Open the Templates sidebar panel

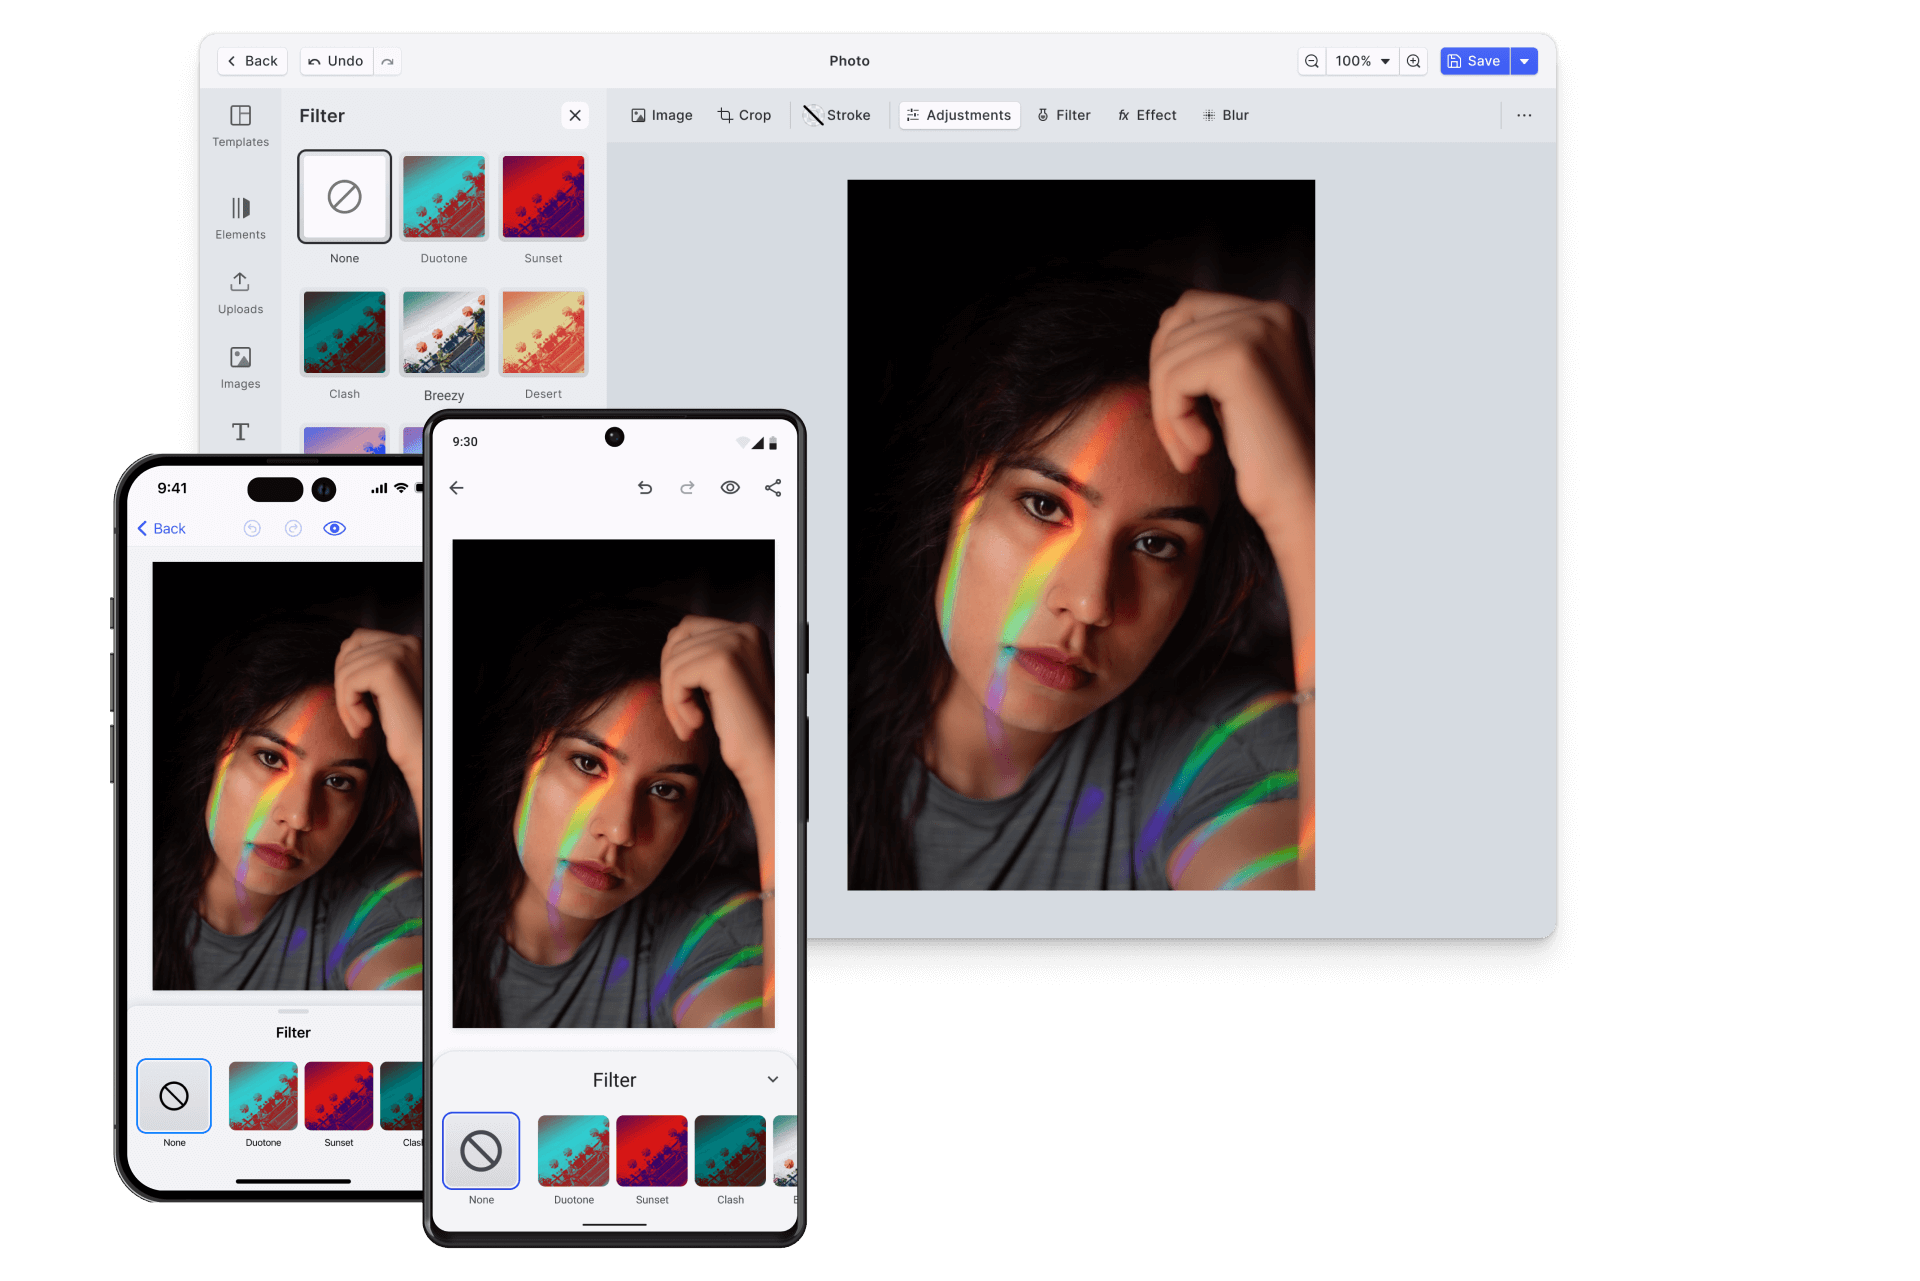[x=240, y=126]
